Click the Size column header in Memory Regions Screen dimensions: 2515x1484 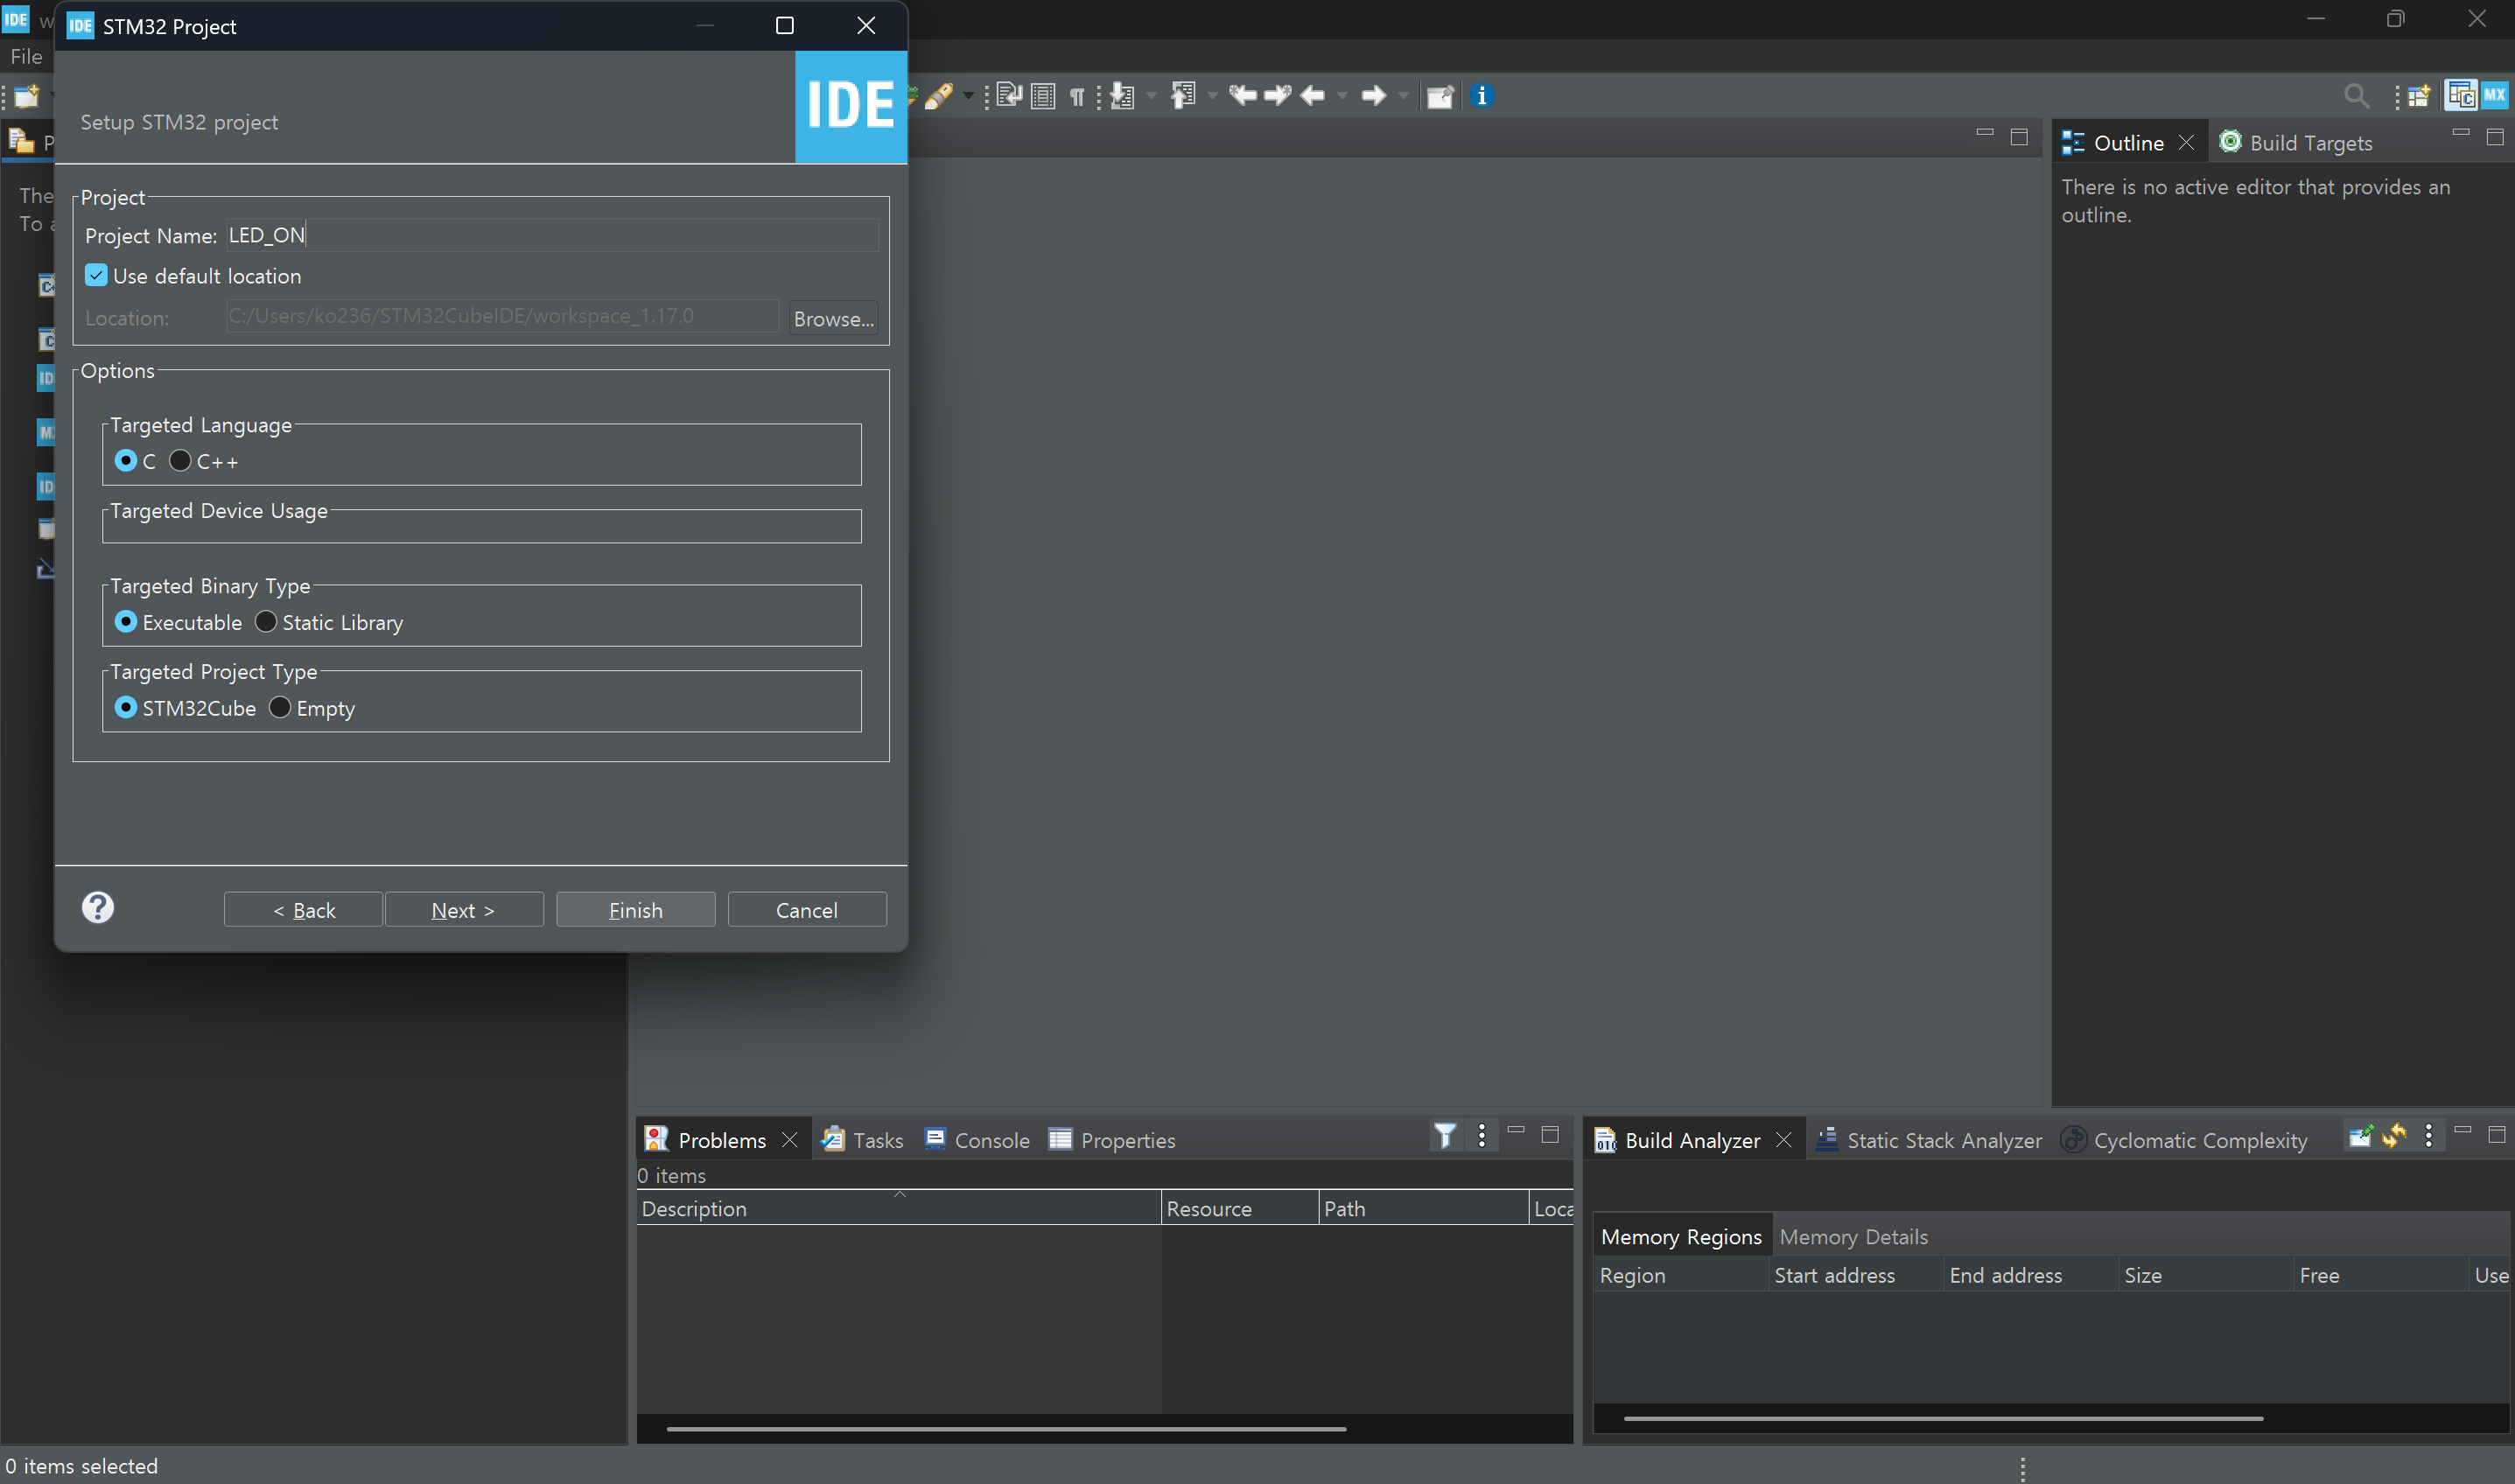(2206, 1276)
